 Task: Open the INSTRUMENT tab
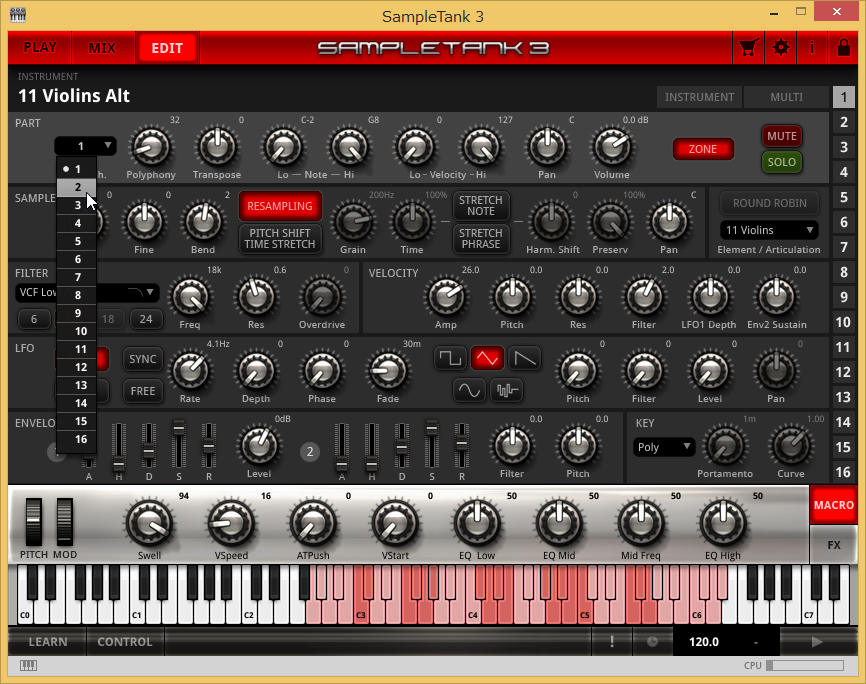[x=699, y=97]
